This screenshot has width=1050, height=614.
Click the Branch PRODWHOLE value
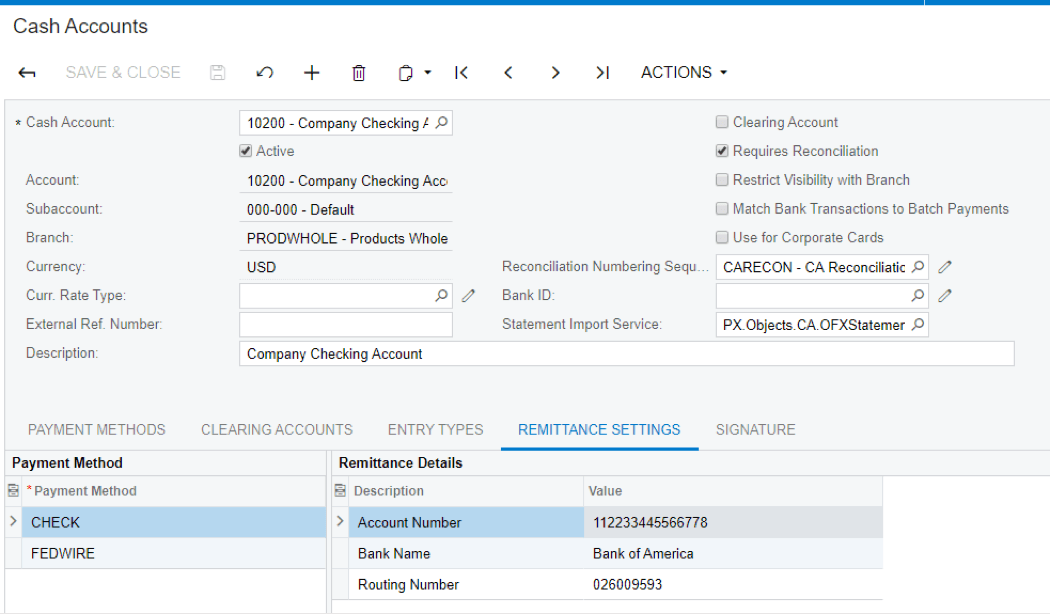click(x=346, y=238)
